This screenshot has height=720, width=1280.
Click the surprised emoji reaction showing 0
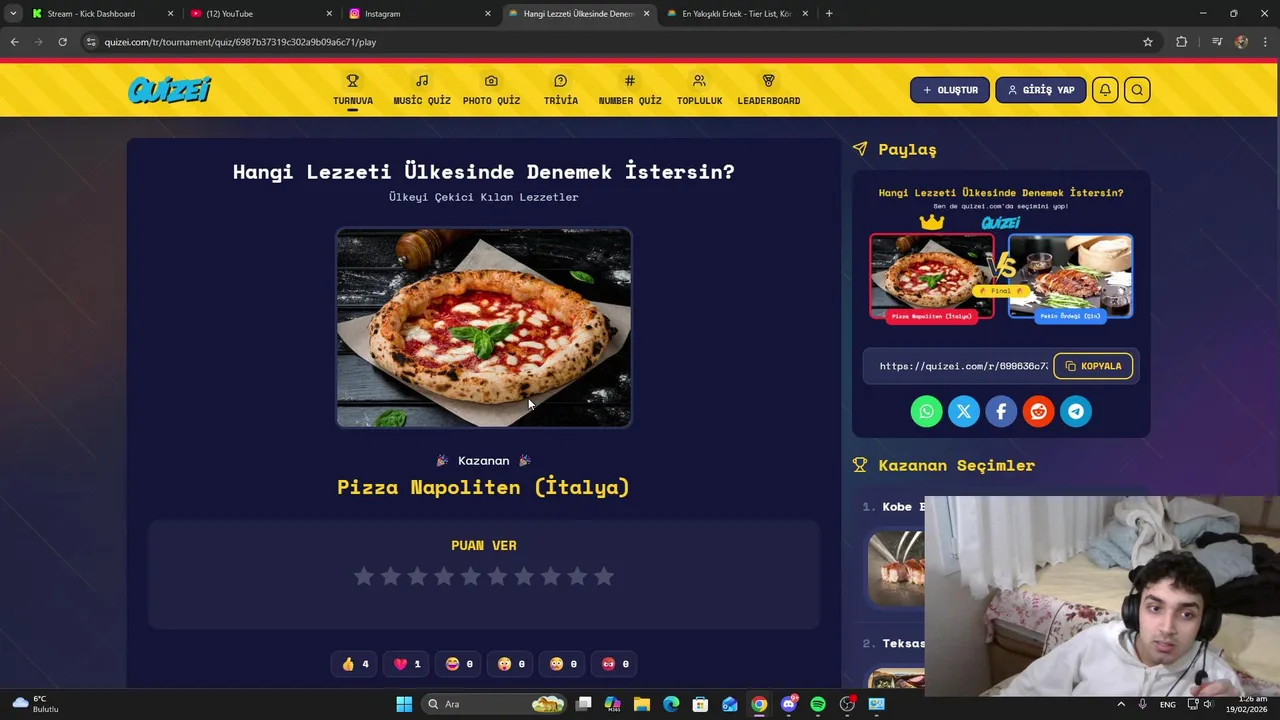click(510, 664)
